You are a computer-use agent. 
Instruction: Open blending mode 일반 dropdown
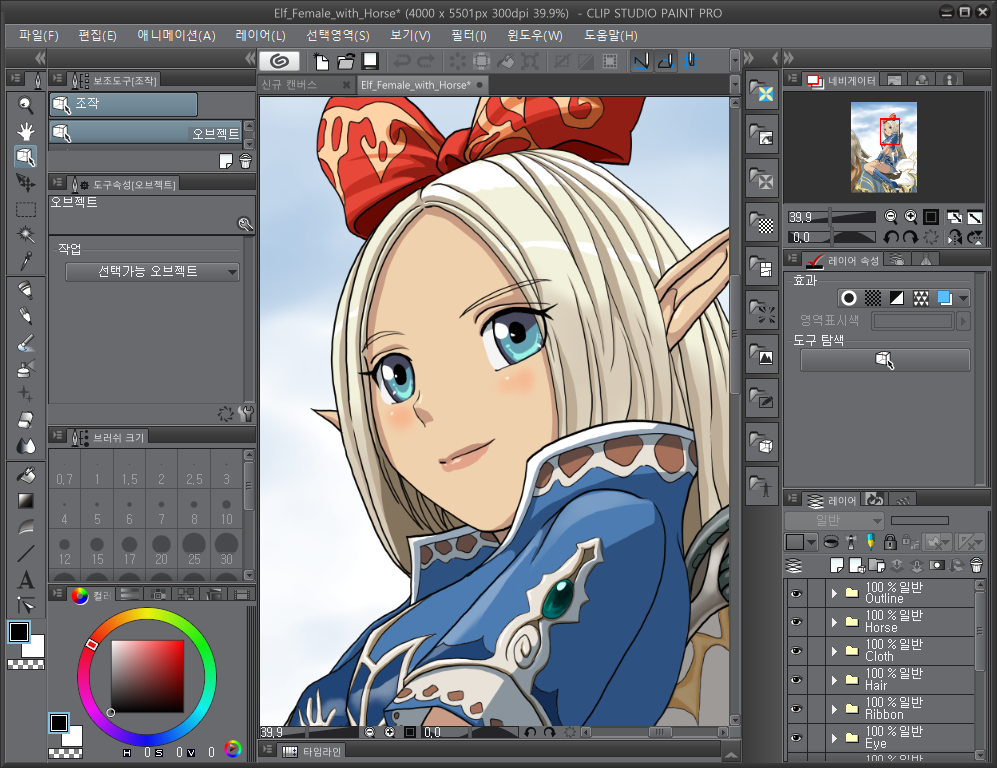point(834,521)
